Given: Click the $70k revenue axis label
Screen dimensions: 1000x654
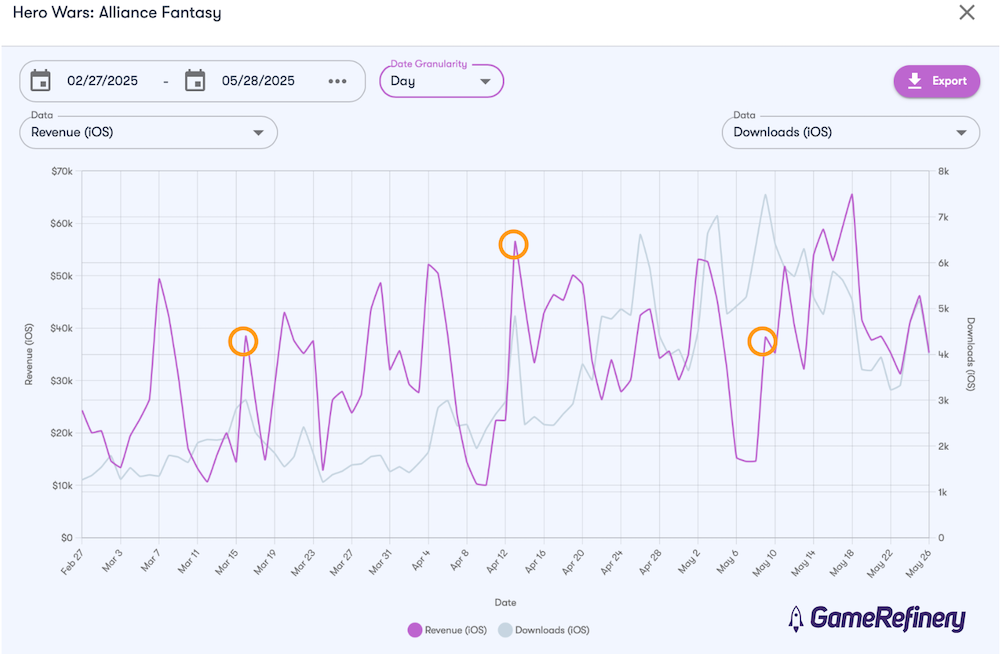Looking at the screenshot, I should [x=62, y=171].
